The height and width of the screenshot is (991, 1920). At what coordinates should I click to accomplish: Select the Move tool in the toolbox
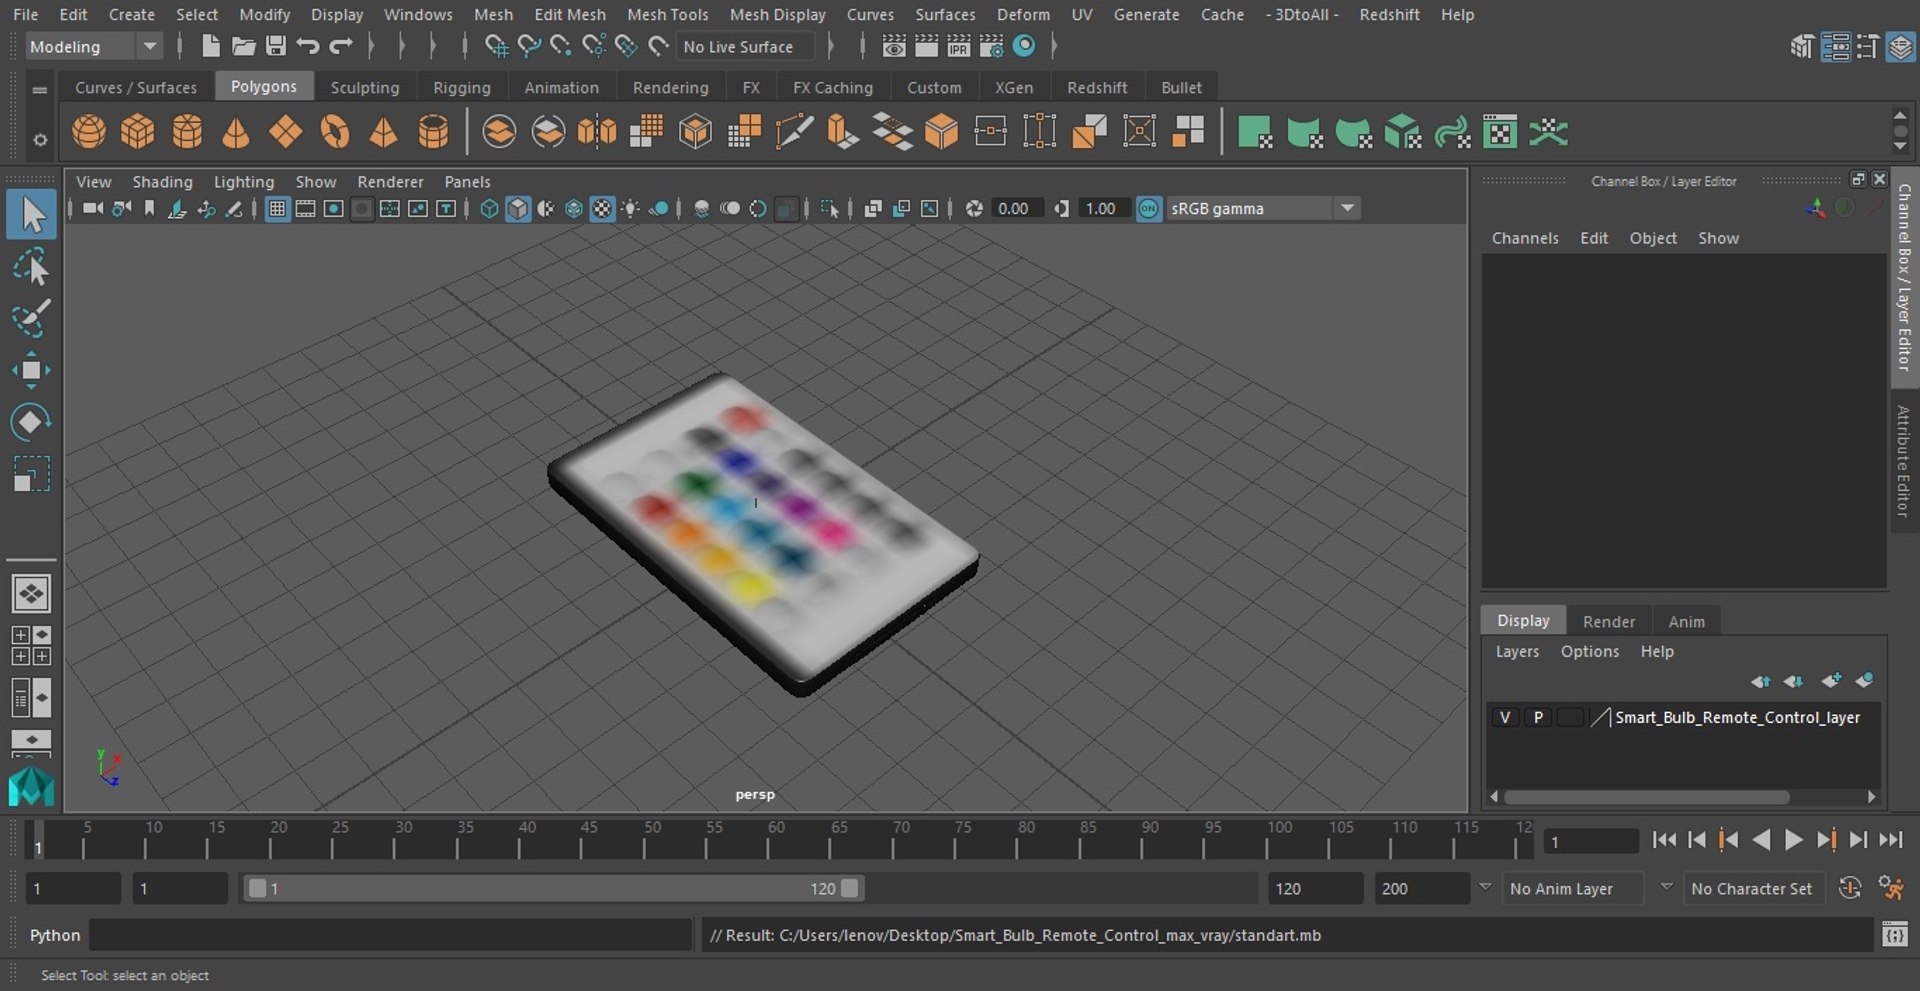[x=31, y=370]
